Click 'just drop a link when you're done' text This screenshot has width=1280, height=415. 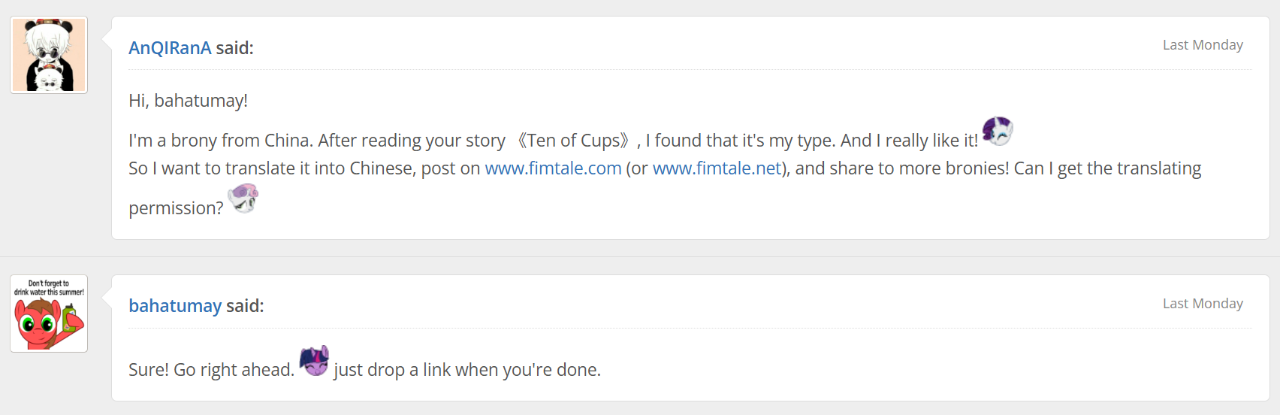pyautogui.click(x=467, y=370)
